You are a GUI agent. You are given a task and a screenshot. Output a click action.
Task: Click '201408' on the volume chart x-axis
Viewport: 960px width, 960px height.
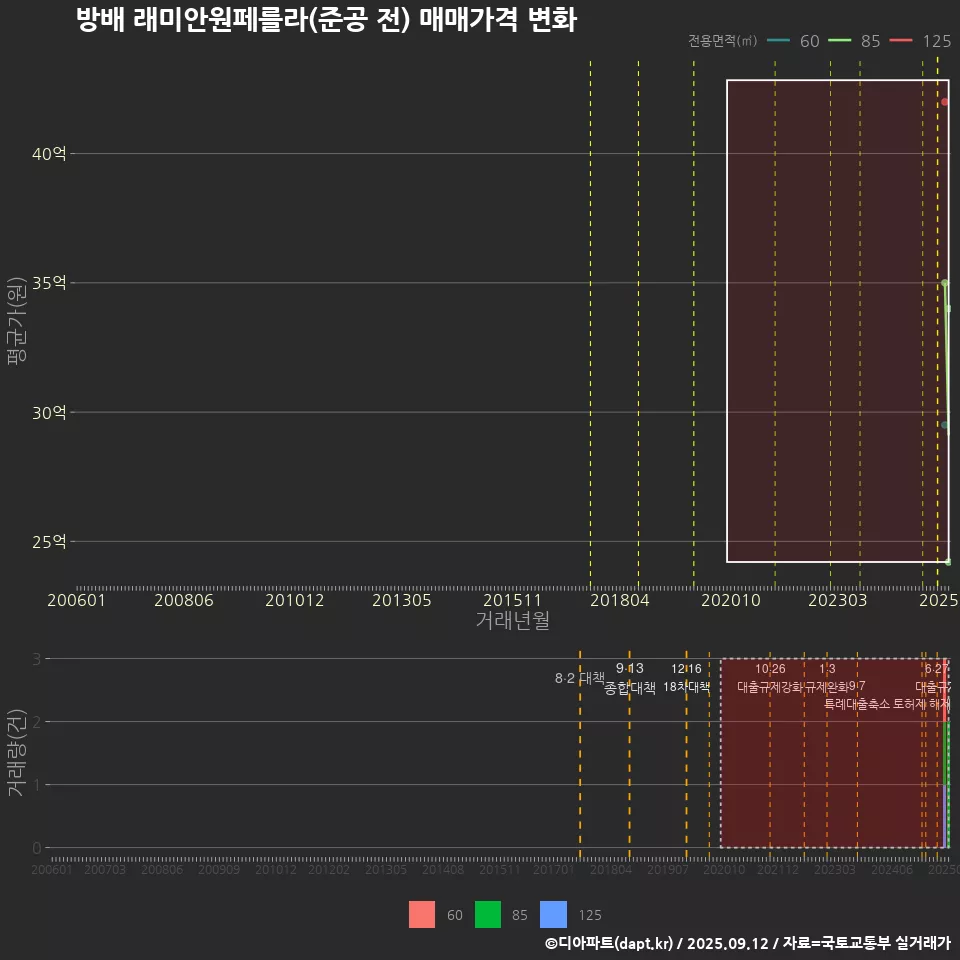point(443,869)
